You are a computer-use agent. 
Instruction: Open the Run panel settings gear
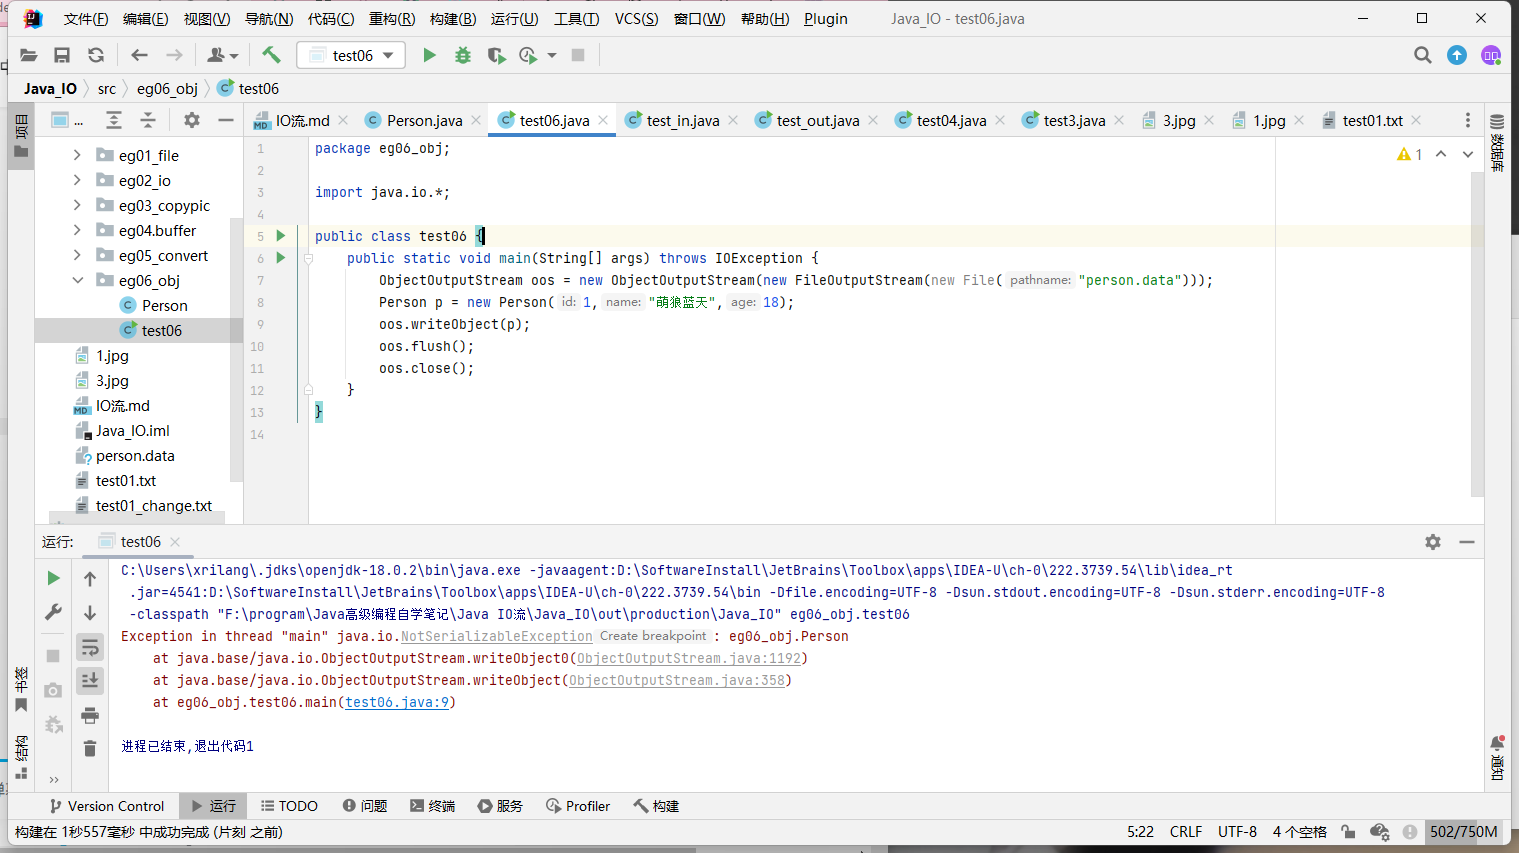coord(1433,541)
